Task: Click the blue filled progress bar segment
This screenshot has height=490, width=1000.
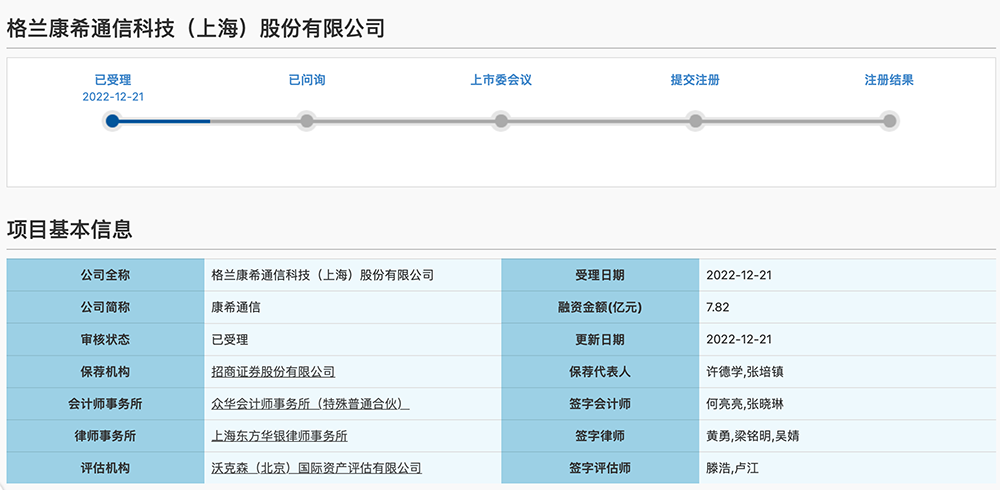Action: [165, 121]
